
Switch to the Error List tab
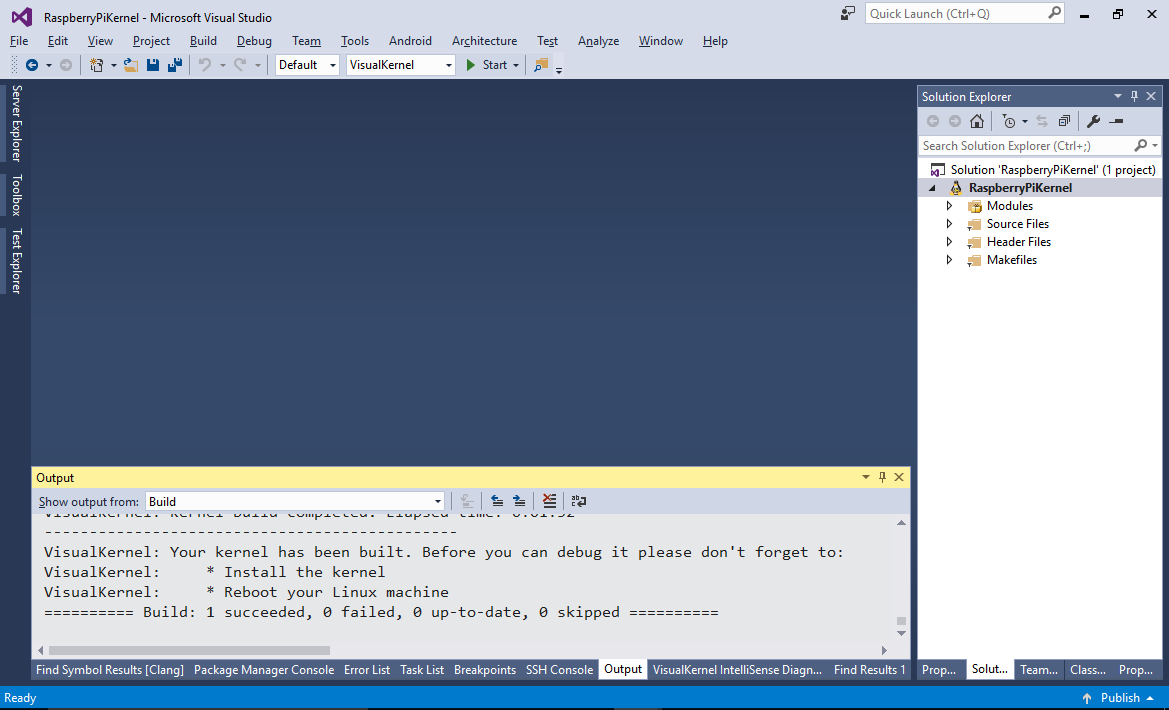coord(367,670)
